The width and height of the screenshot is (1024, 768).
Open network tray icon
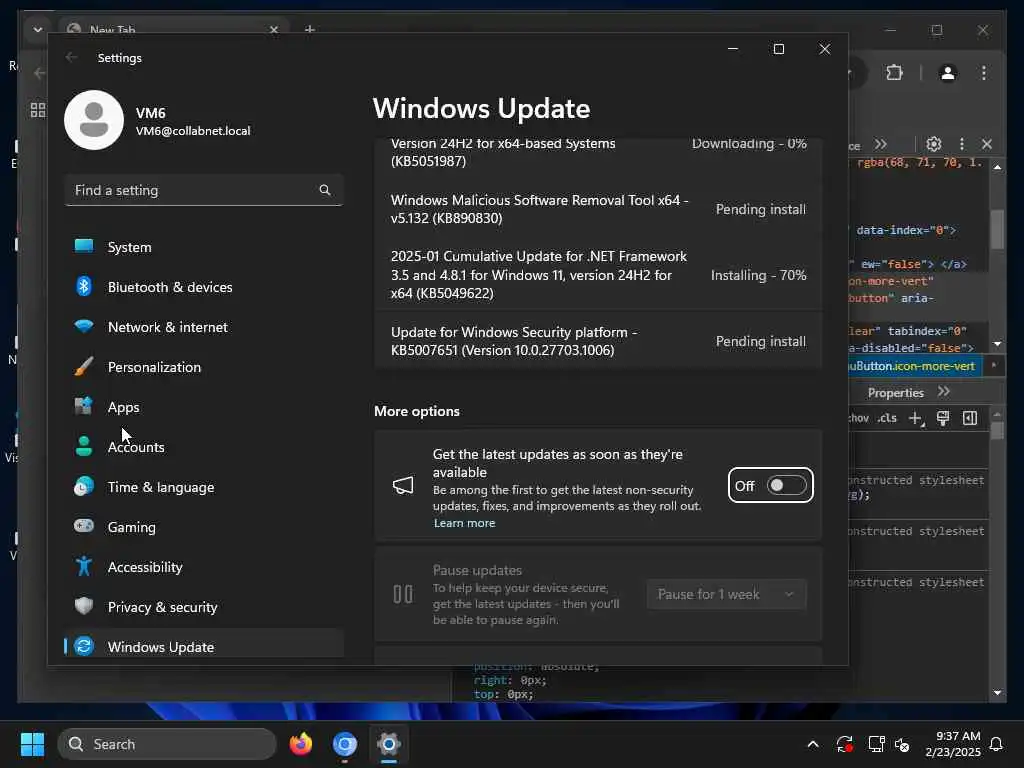[x=876, y=744]
